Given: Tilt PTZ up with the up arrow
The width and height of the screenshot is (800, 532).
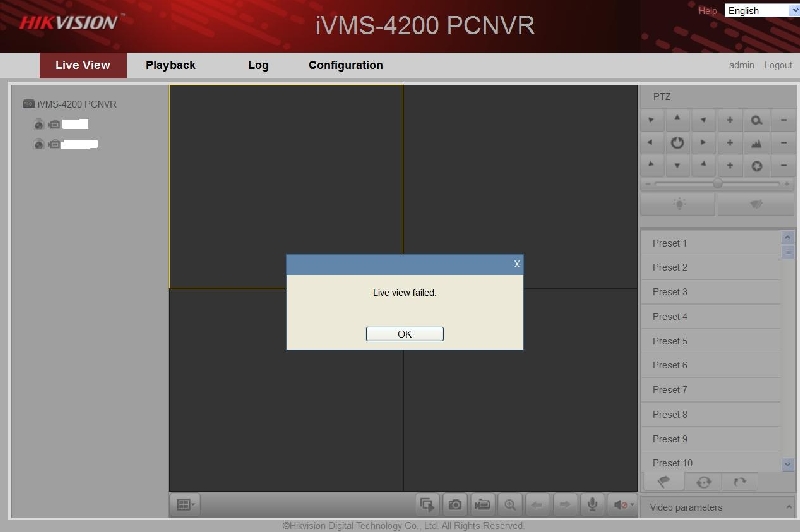Looking at the screenshot, I should click(677, 118).
